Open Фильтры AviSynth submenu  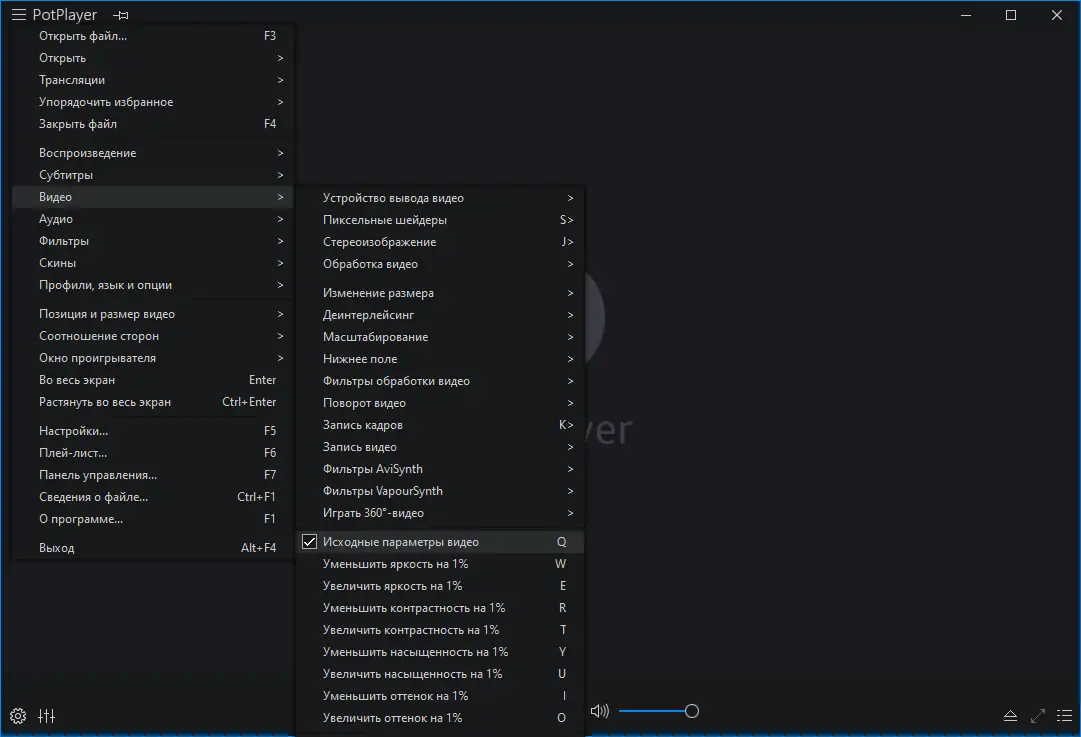point(440,470)
